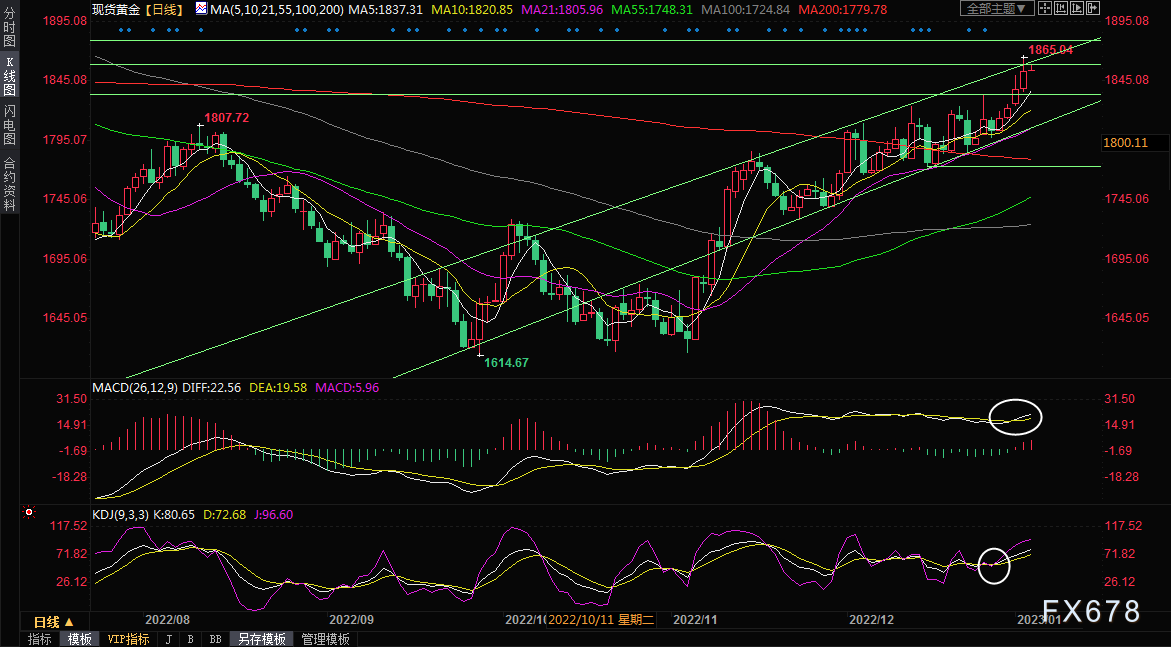Open the VIP指标 tab
This screenshot has height=647, width=1171.
[128, 639]
